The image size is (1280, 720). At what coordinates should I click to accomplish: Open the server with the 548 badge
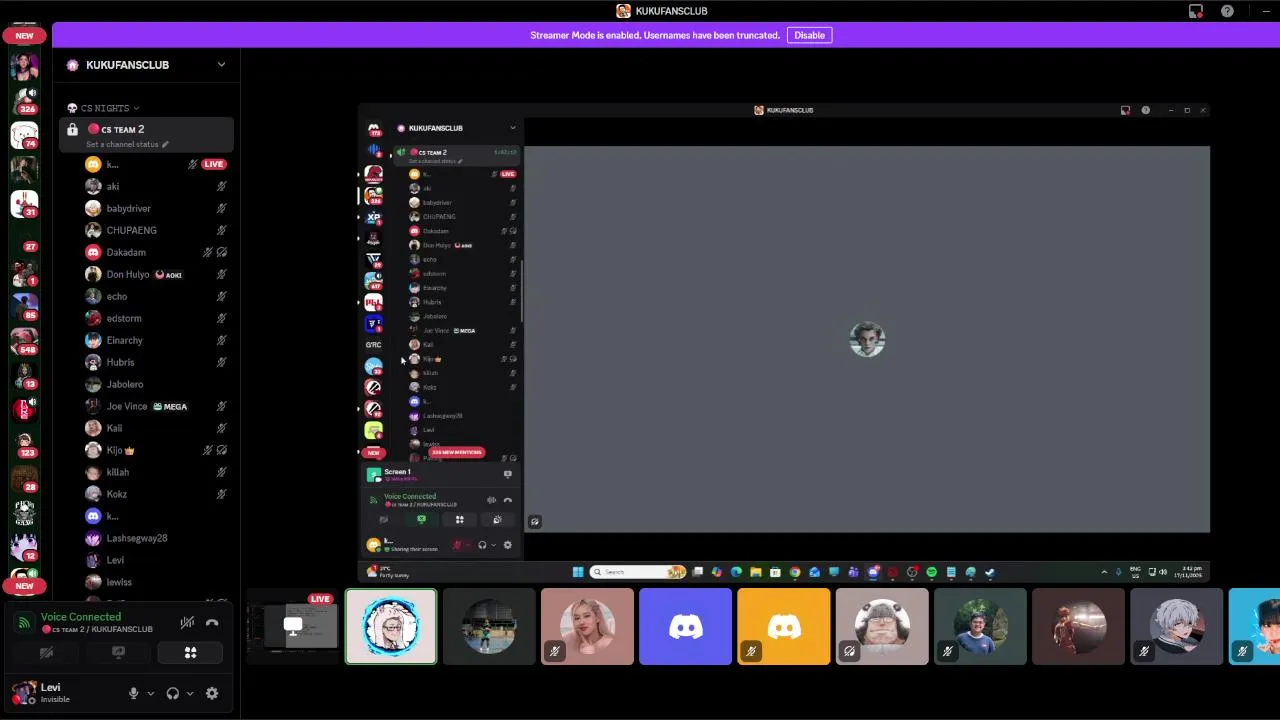click(24, 340)
